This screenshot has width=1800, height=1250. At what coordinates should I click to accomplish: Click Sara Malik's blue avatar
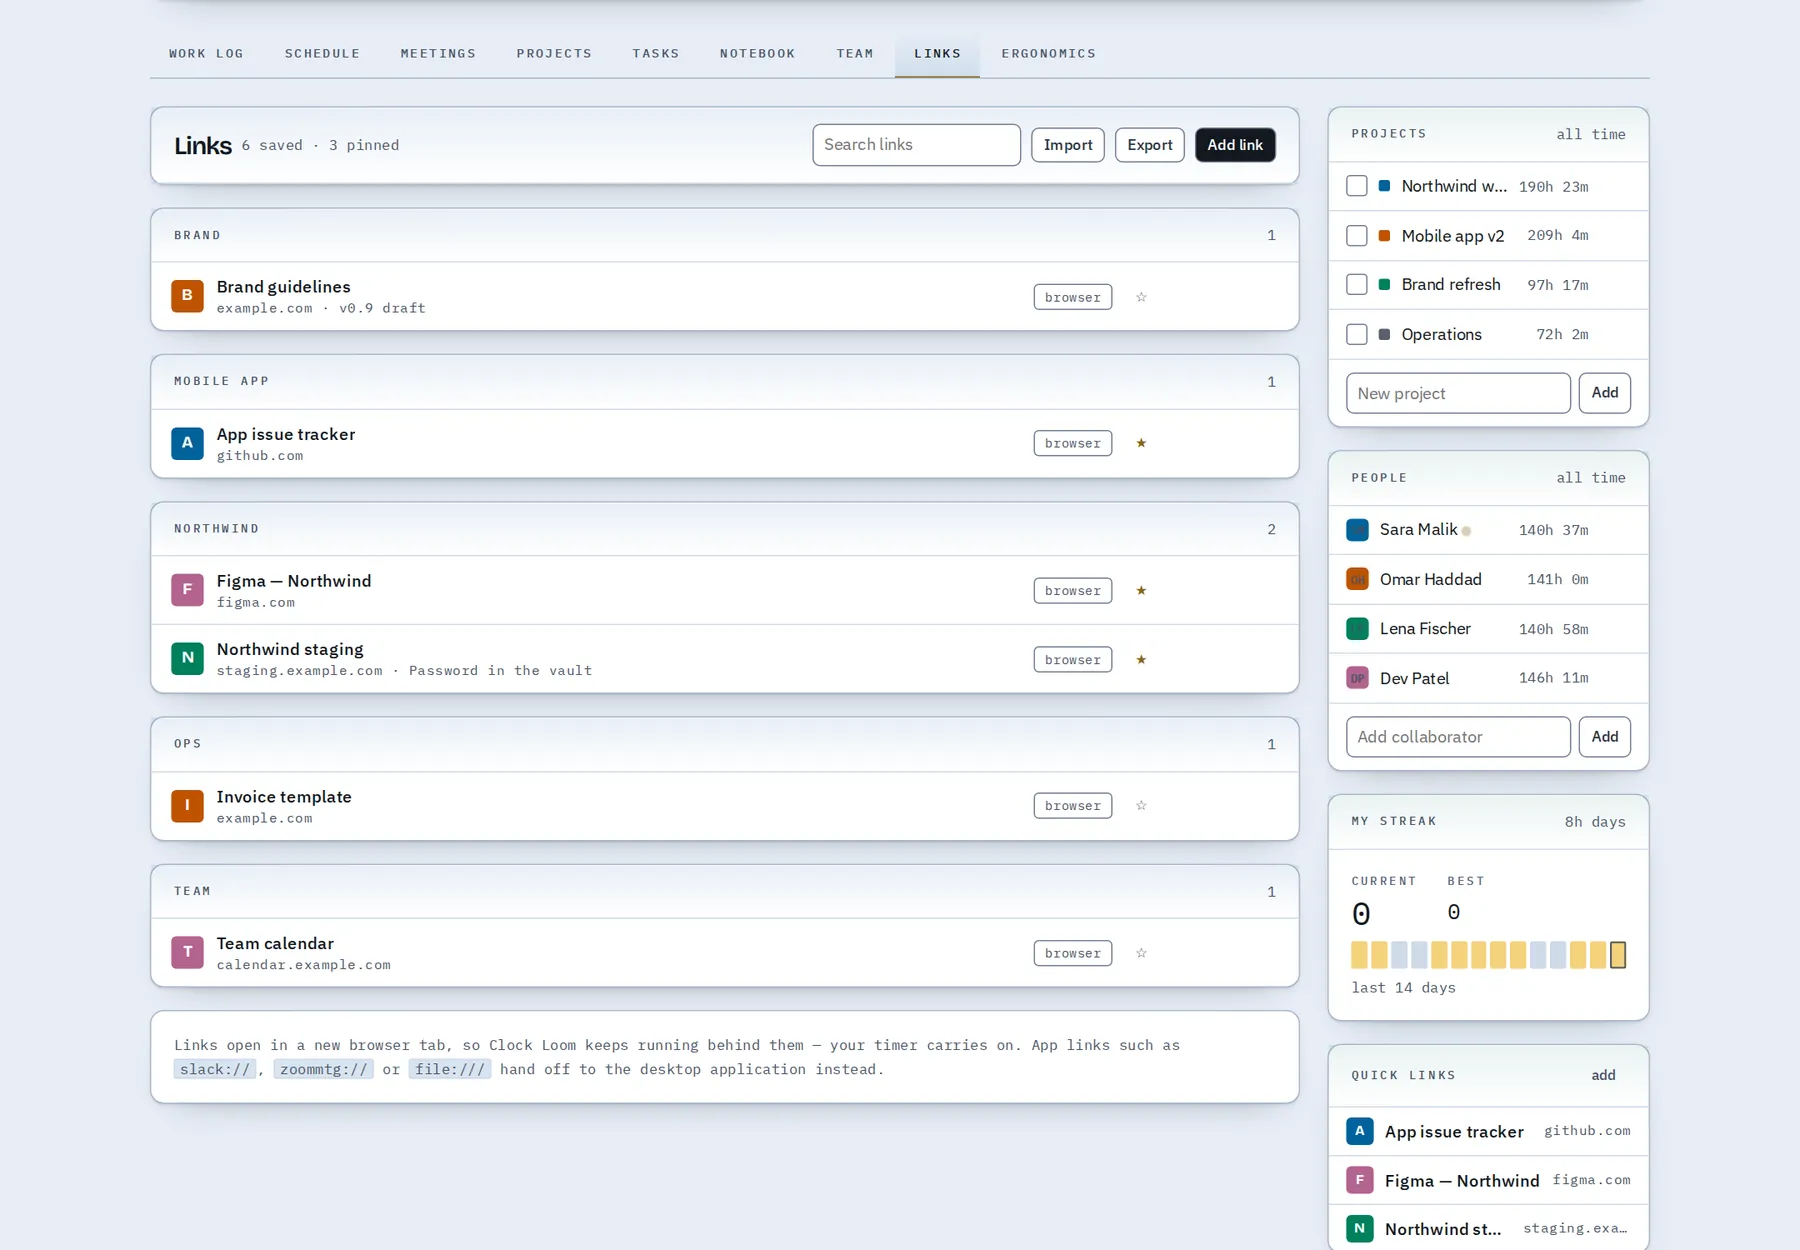coord(1357,530)
